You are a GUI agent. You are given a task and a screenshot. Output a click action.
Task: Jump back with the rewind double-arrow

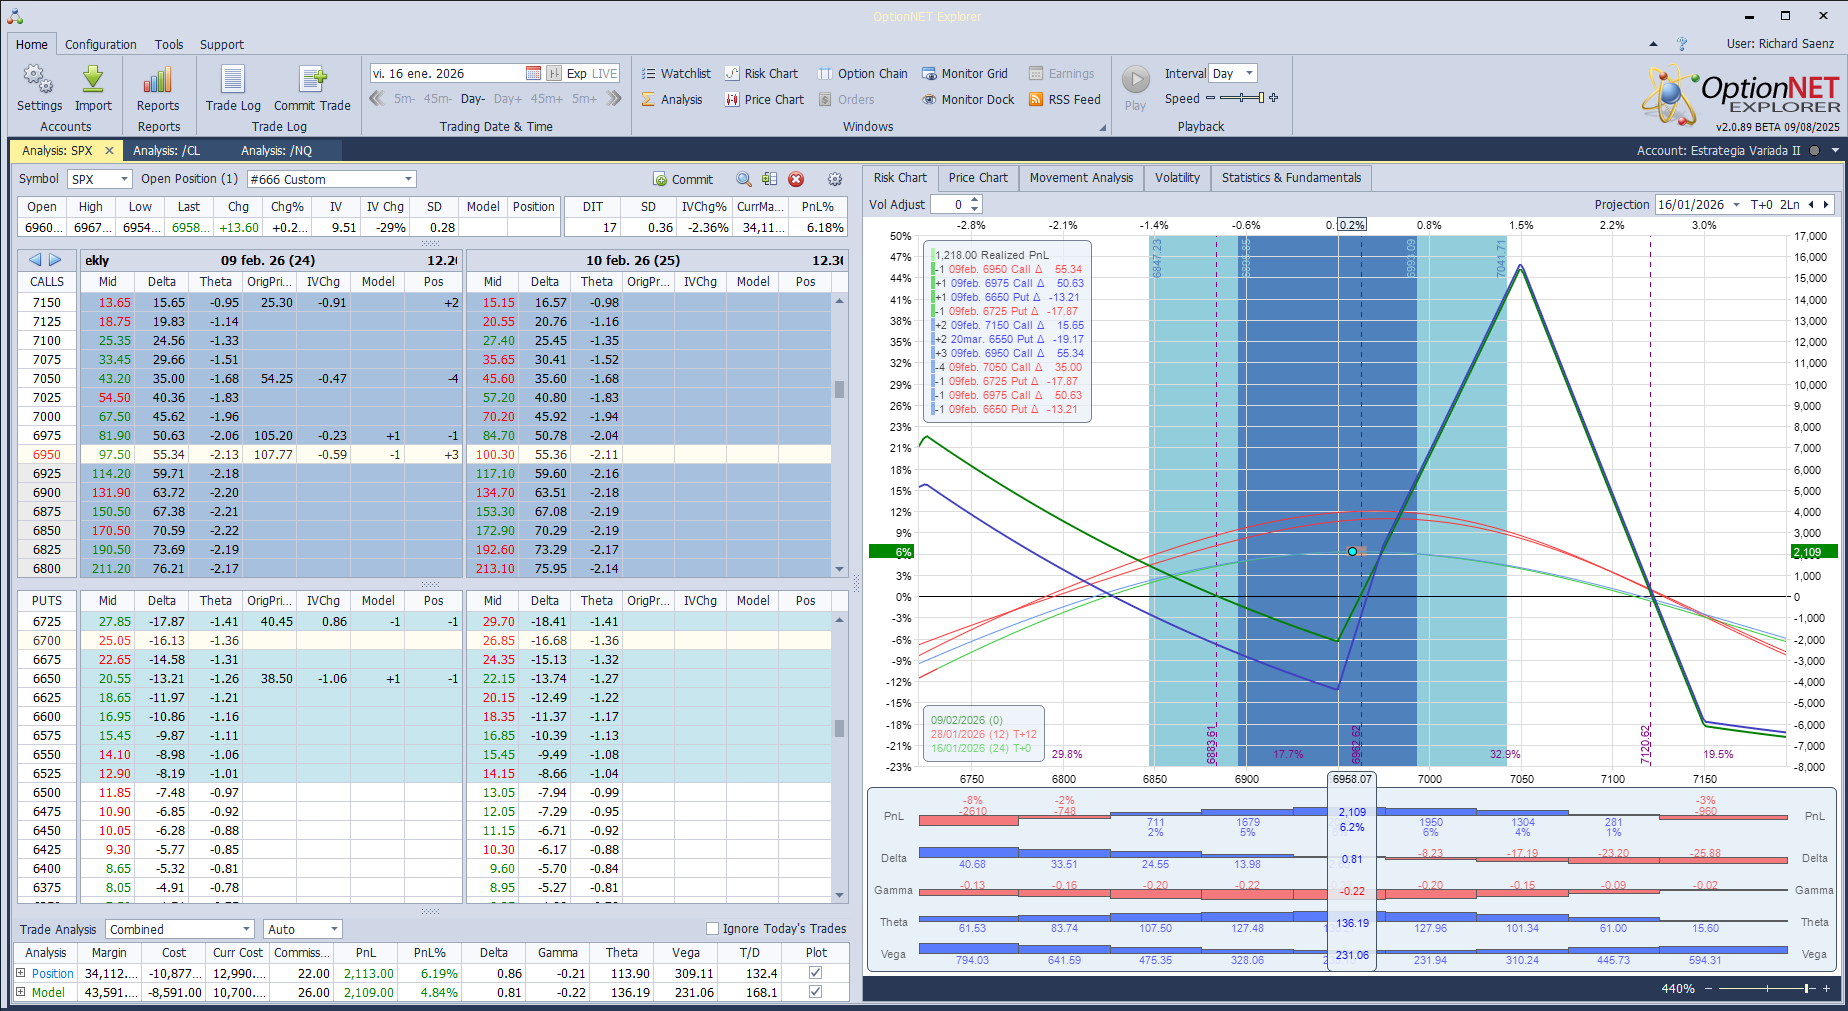(x=377, y=98)
